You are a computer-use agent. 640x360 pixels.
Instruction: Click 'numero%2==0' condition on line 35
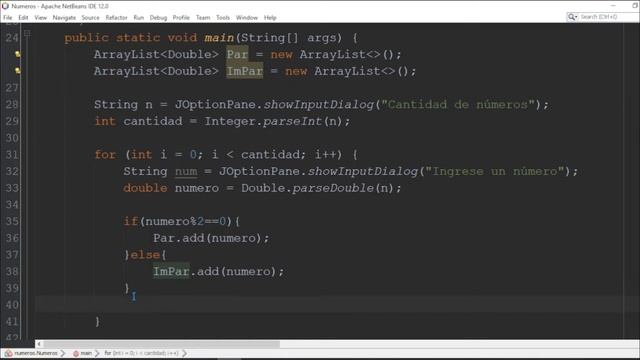click(x=185, y=221)
